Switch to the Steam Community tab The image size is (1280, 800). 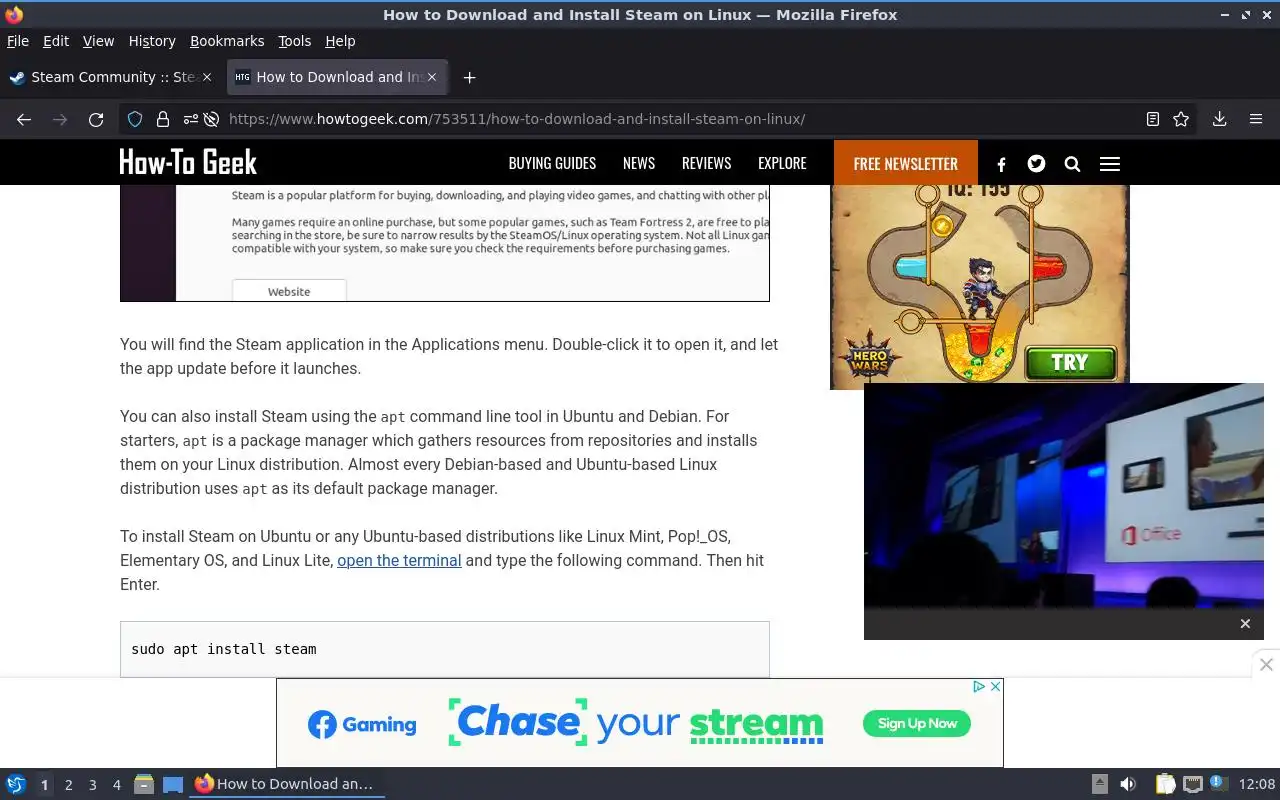tap(110, 77)
